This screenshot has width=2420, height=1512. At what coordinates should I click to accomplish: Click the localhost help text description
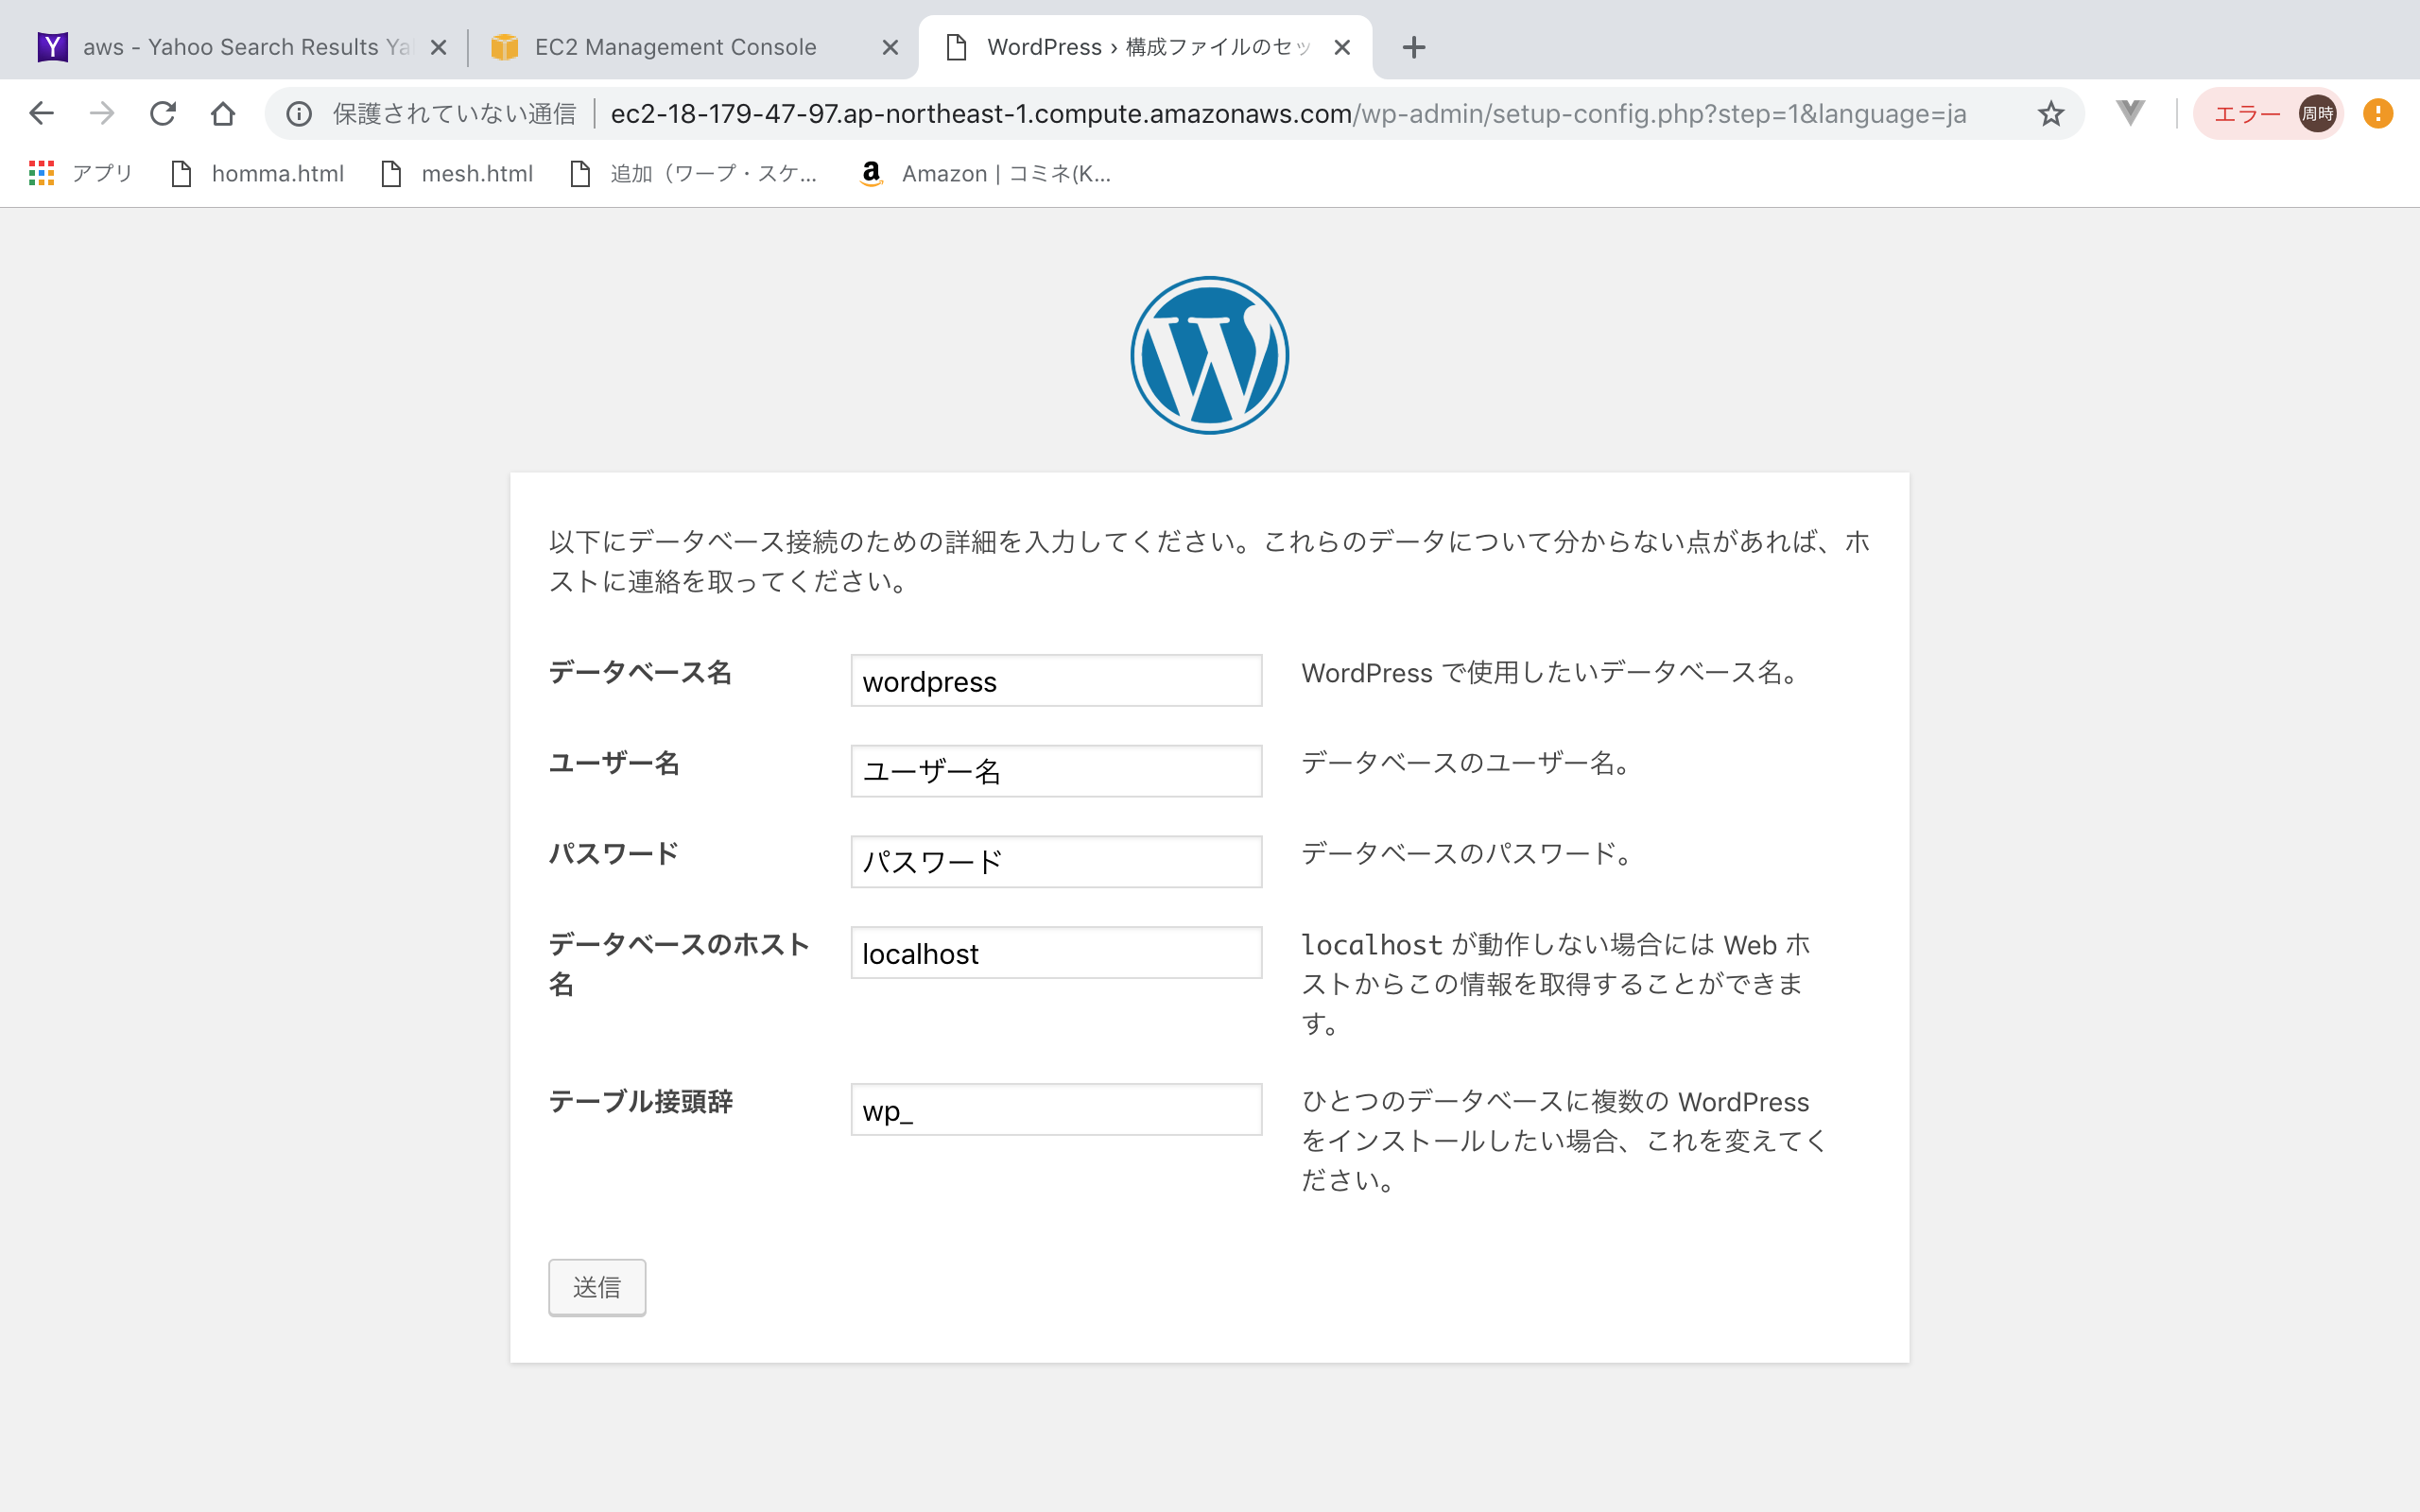click(1556, 984)
